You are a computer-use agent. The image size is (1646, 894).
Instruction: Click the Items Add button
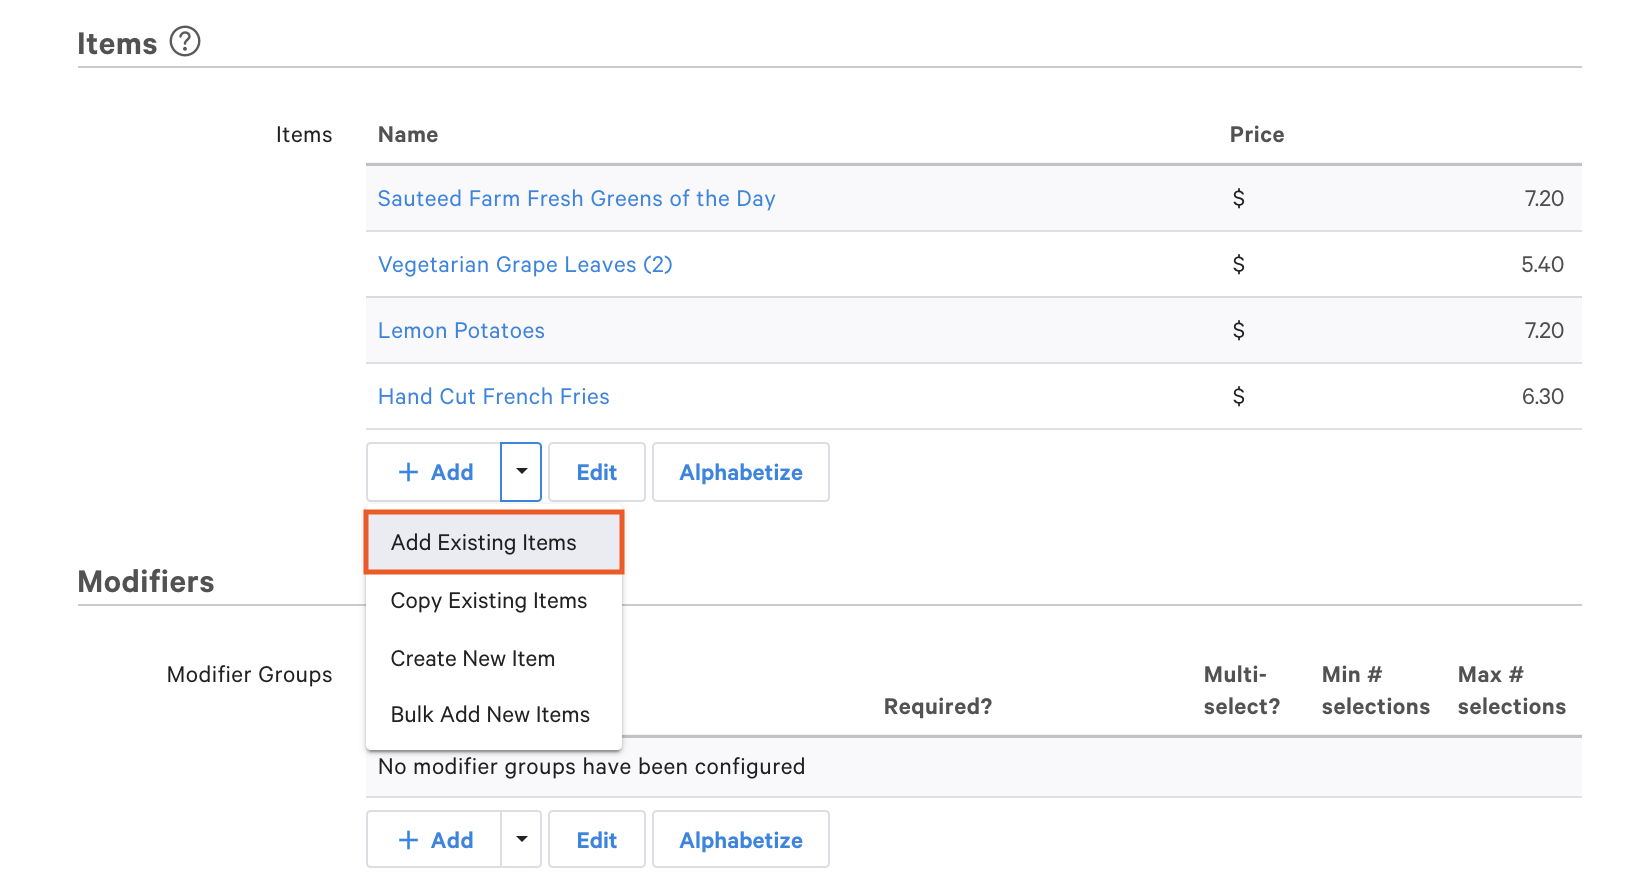[x=435, y=472]
